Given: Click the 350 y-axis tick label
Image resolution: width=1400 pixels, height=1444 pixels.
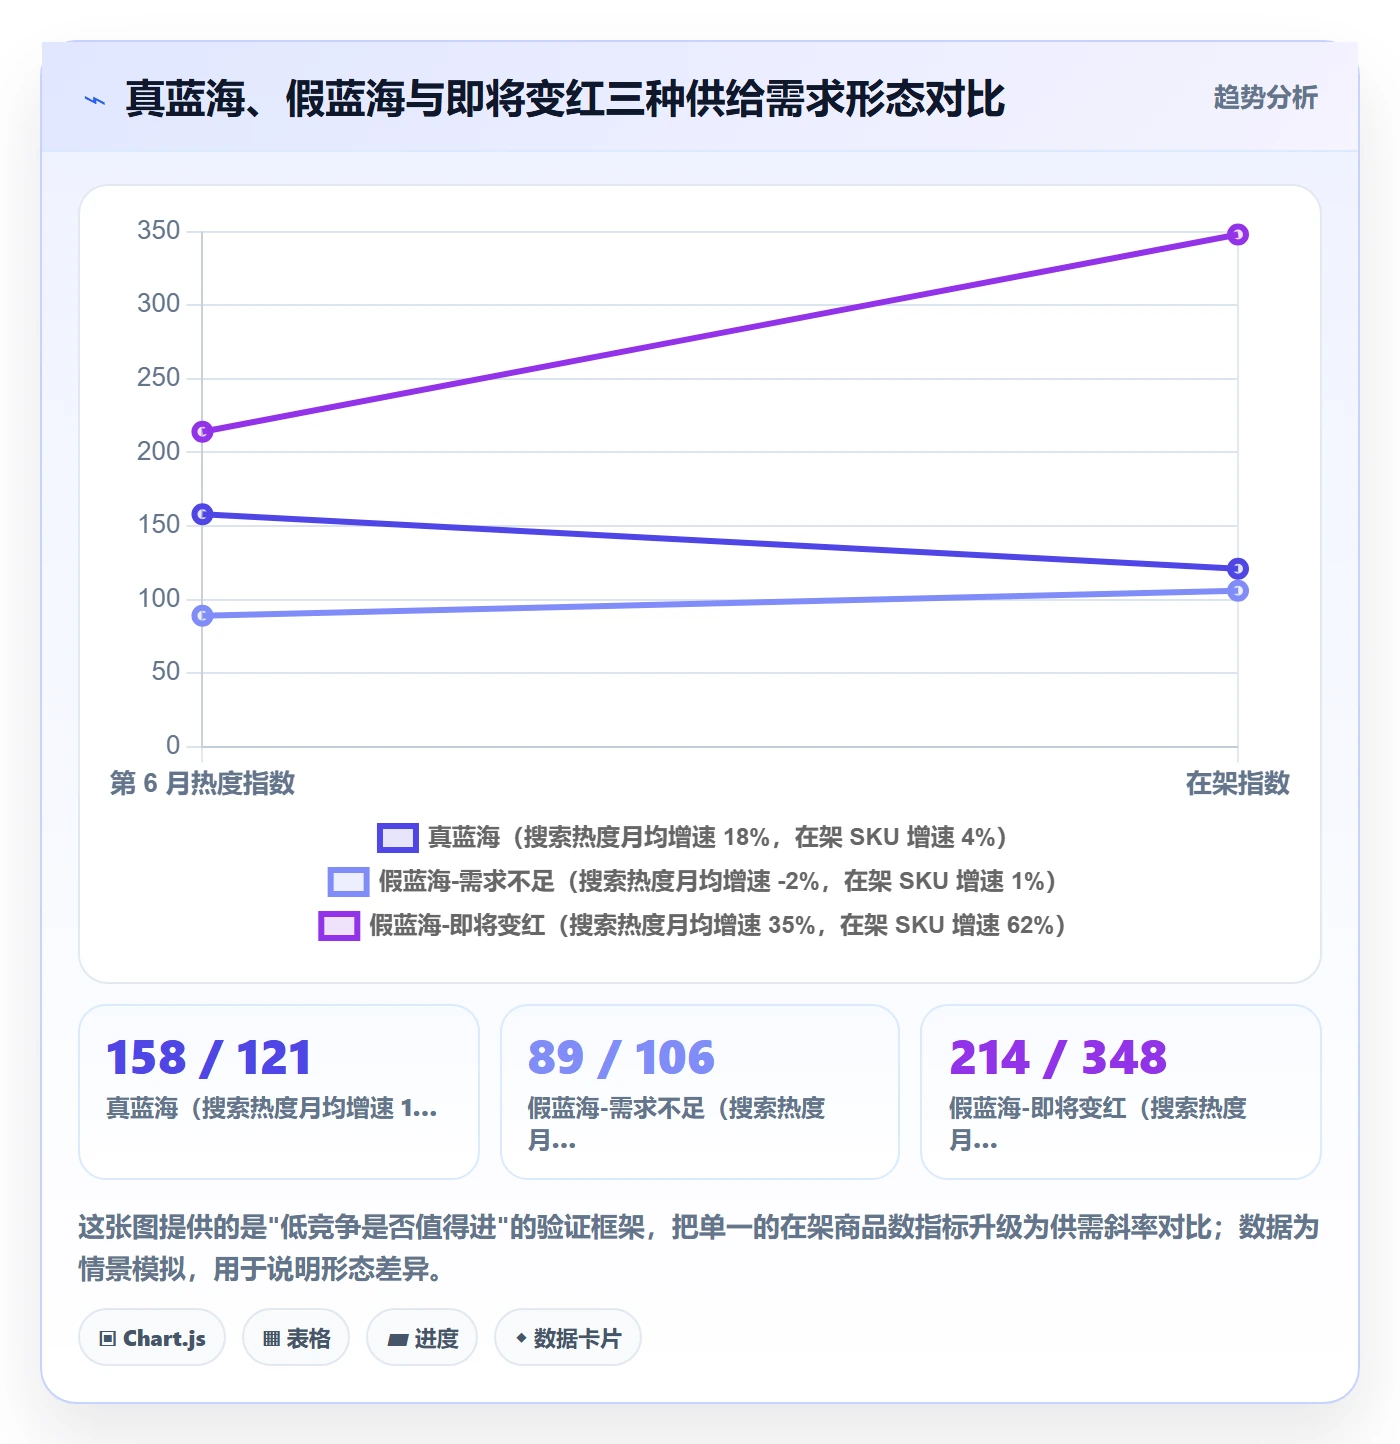Looking at the screenshot, I should click(x=159, y=231).
